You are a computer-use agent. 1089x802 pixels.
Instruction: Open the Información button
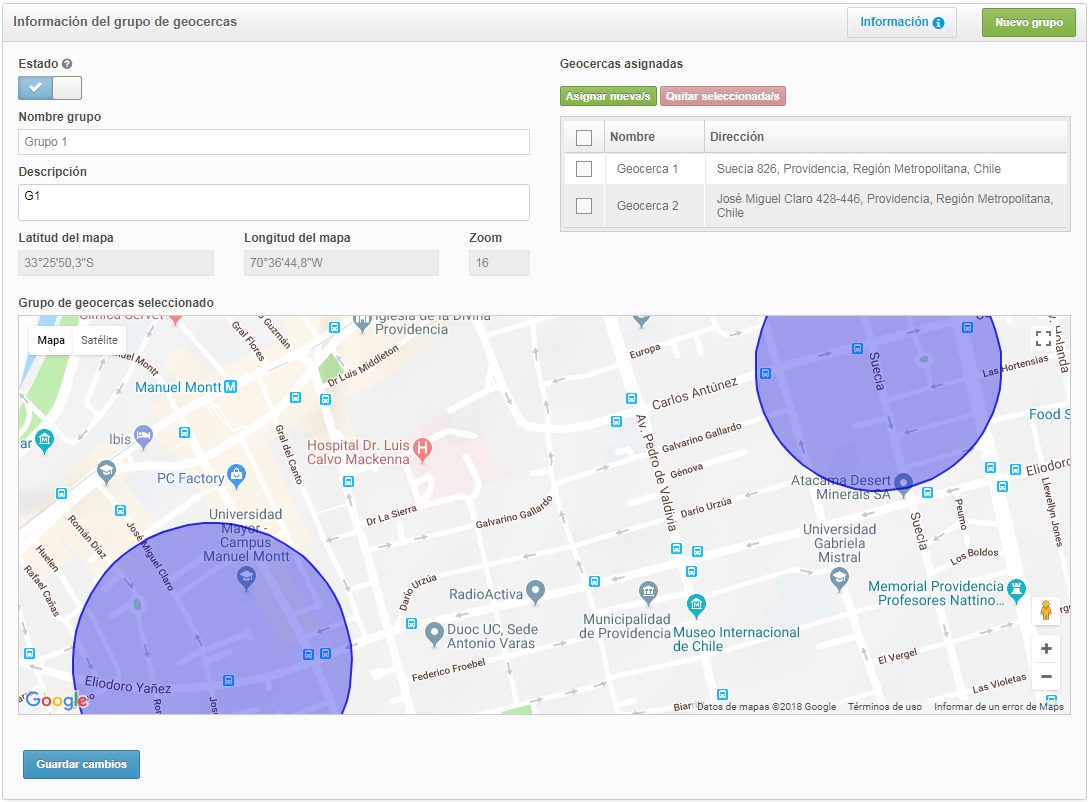coord(901,22)
